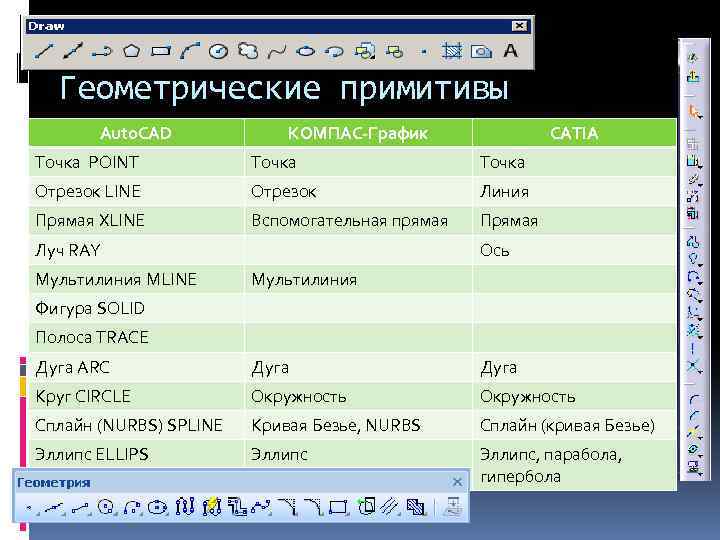The image size is (720, 540).
Task: Select the Point tool in Геометрия toolbar
Action: pyautogui.click(x=29, y=507)
